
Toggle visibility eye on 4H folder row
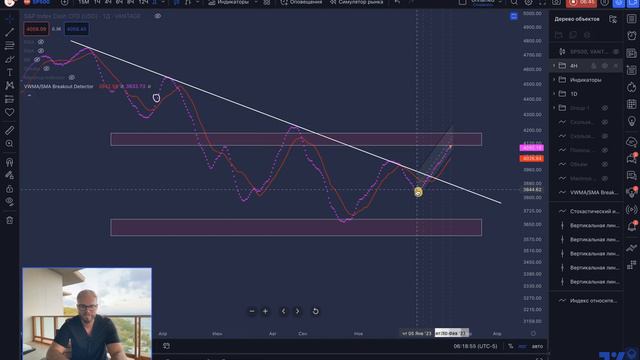point(604,66)
